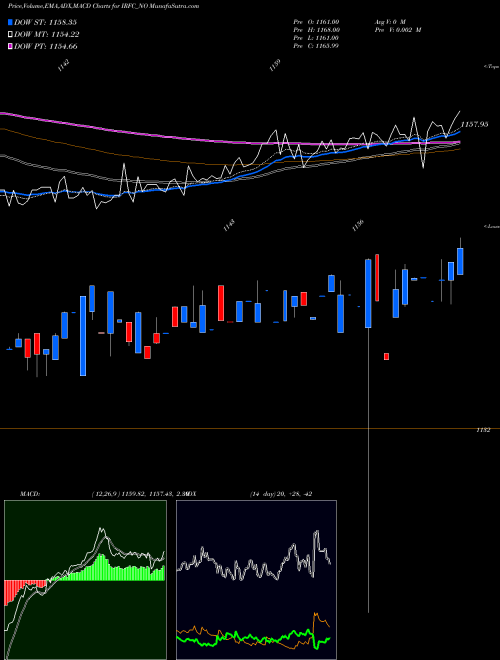
Task: Click the 1142 rotated price label
Action: point(64,66)
